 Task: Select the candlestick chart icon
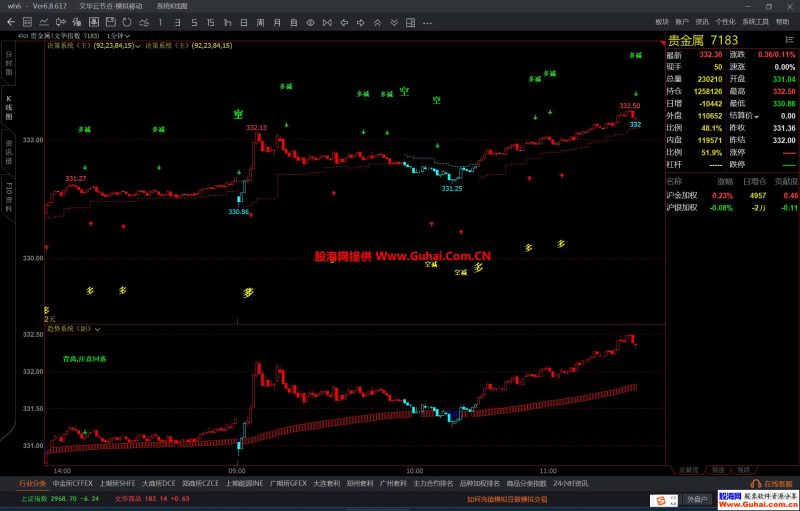point(61,22)
